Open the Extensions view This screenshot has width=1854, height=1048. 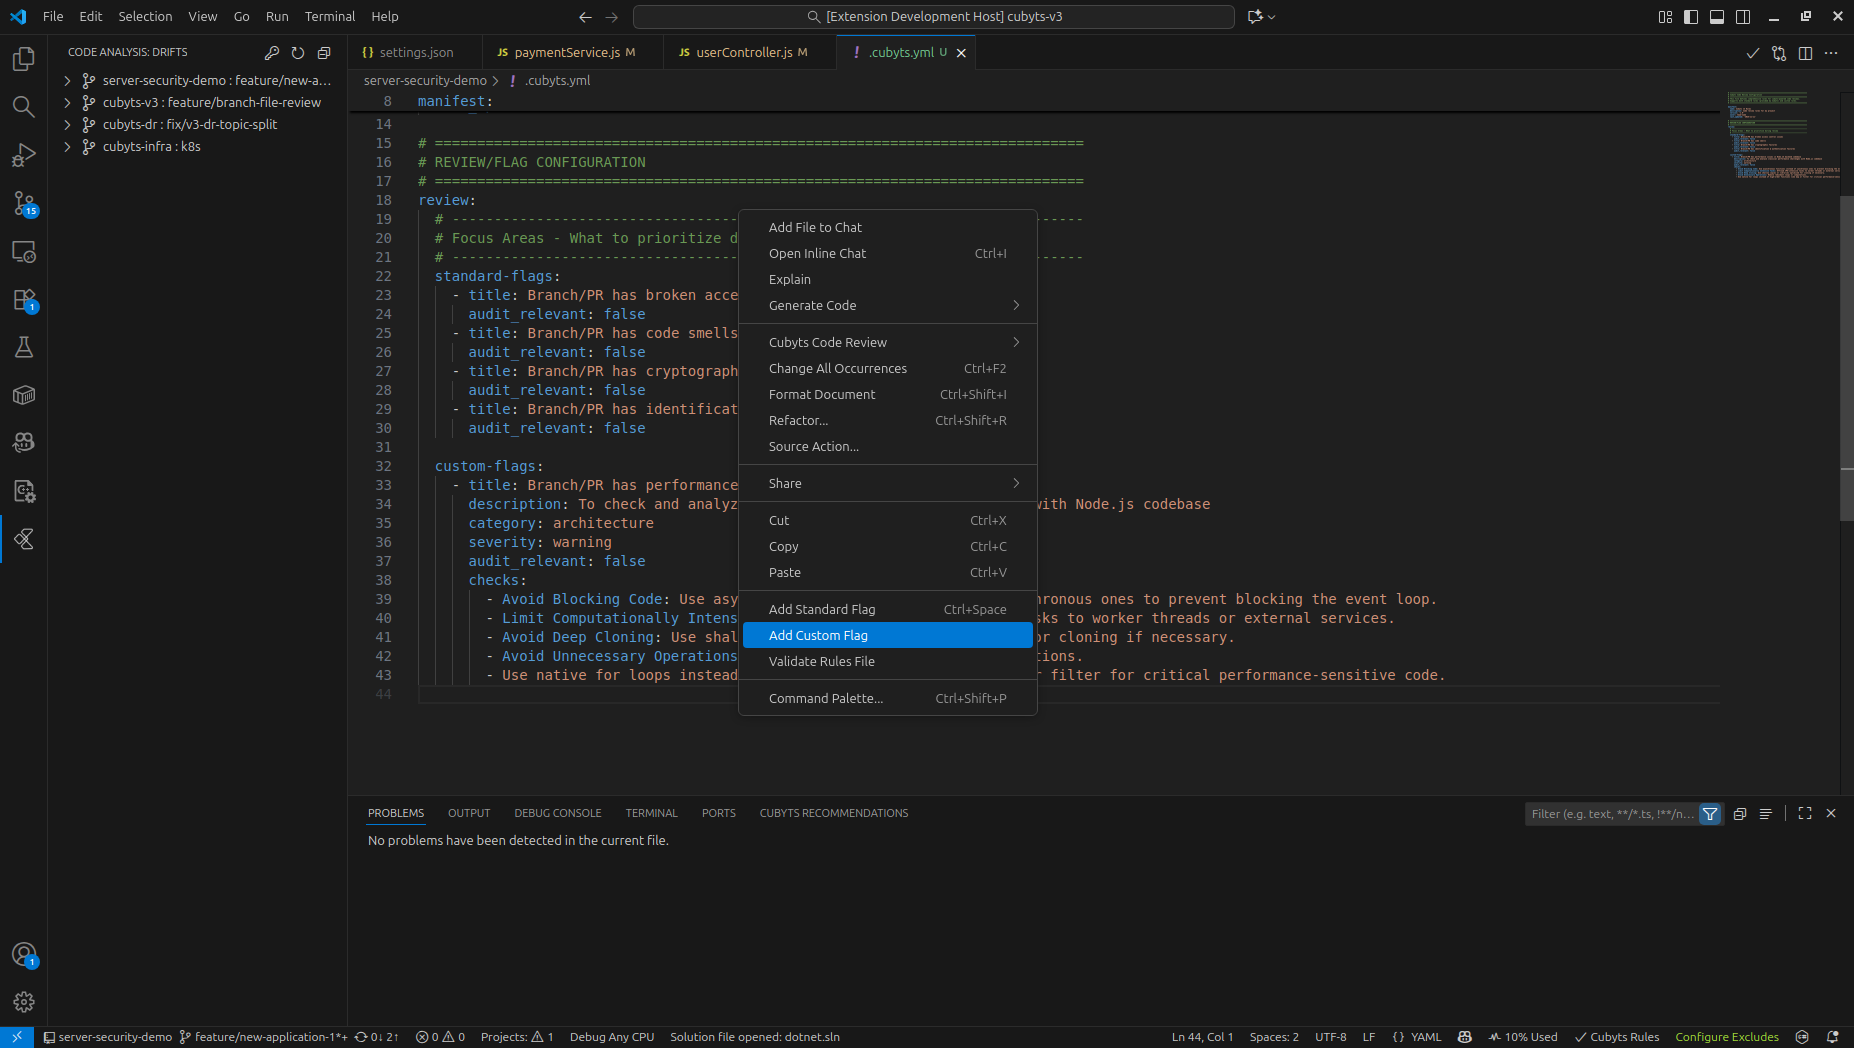pyautogui.click(x=24, y=300)
